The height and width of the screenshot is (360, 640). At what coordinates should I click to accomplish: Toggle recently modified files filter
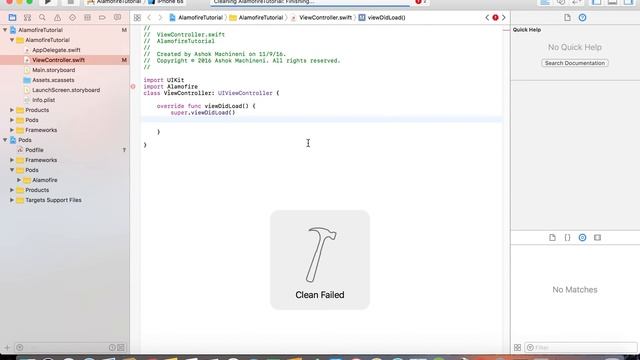tap(112, 348)
